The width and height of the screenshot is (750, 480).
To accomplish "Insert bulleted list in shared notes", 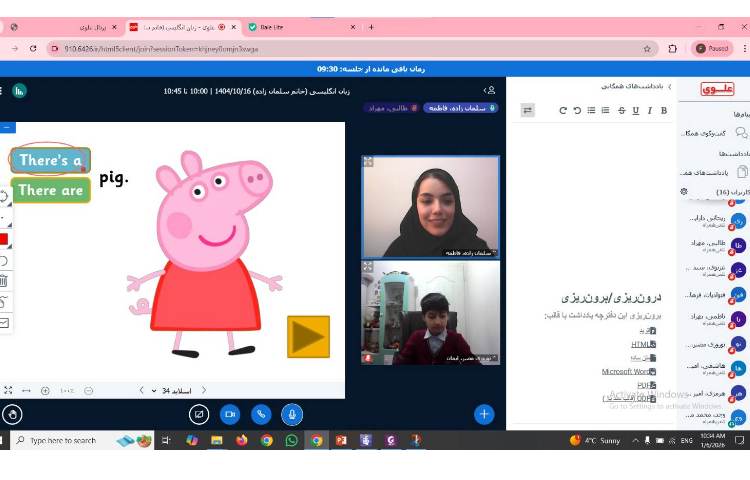I will click(x=592, y=110).
